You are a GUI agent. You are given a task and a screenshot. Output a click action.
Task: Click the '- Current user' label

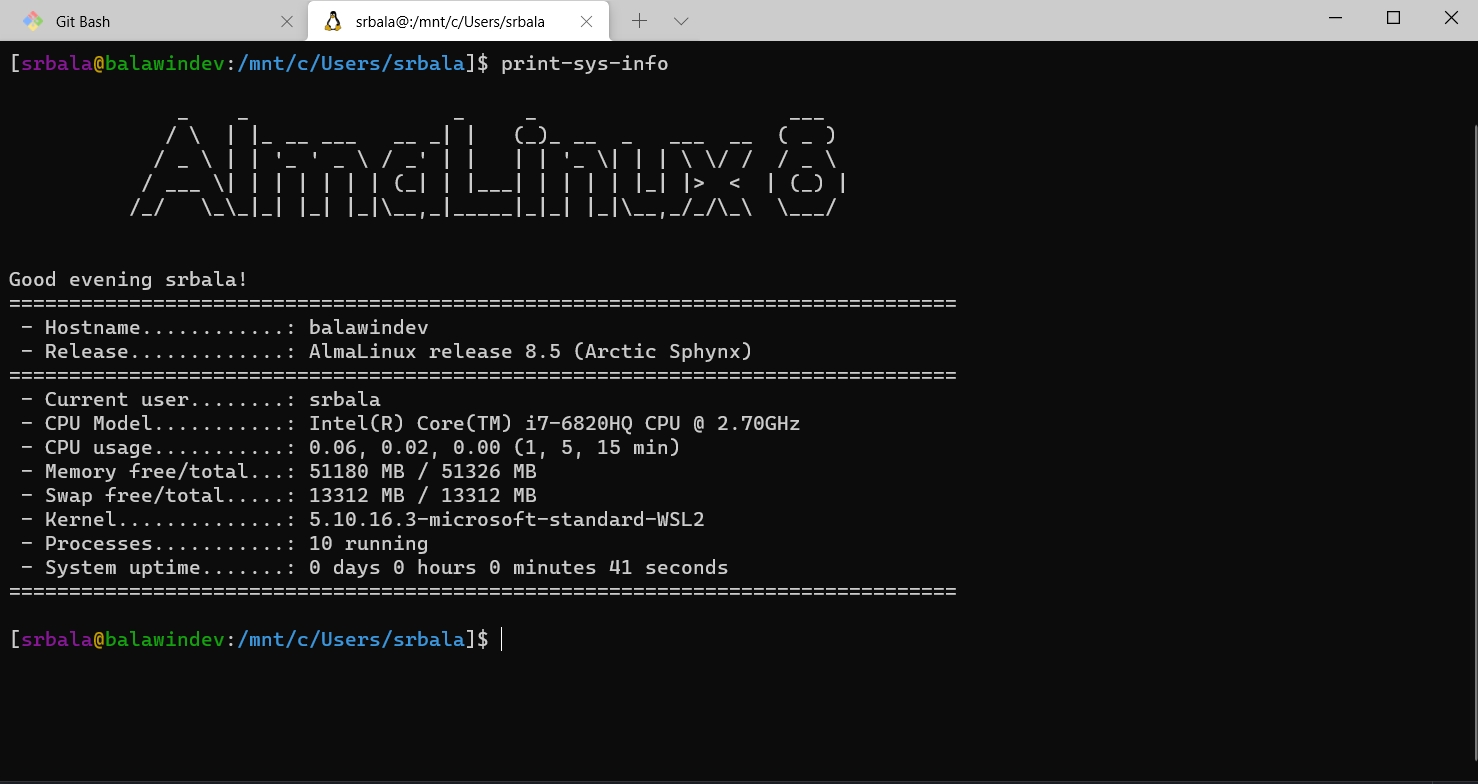click(105, 400)
